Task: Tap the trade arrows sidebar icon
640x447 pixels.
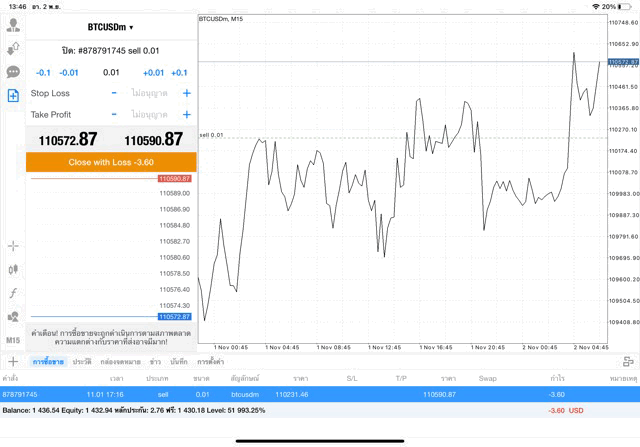Action: 13,49
